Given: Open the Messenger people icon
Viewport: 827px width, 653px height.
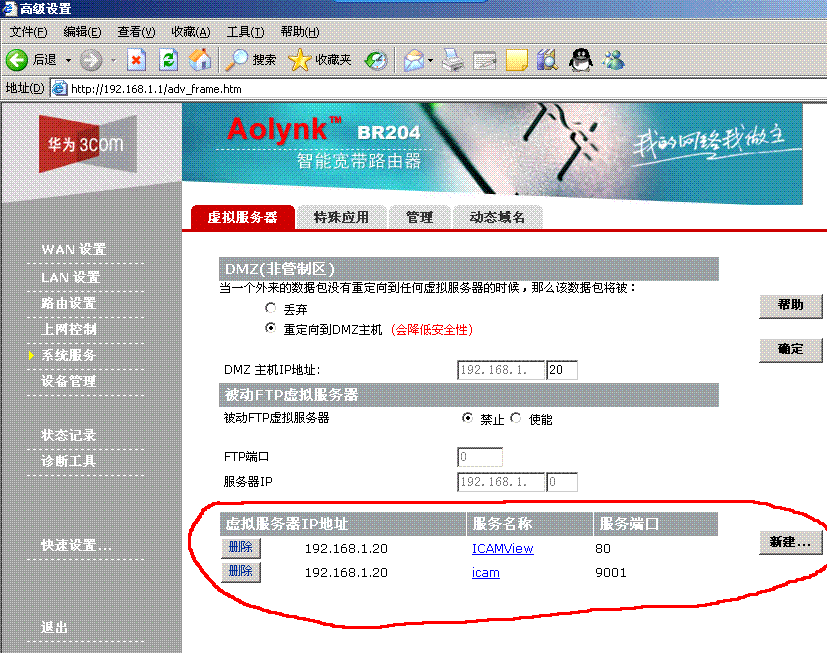Looking at the screenshot, I should point(613,60).
